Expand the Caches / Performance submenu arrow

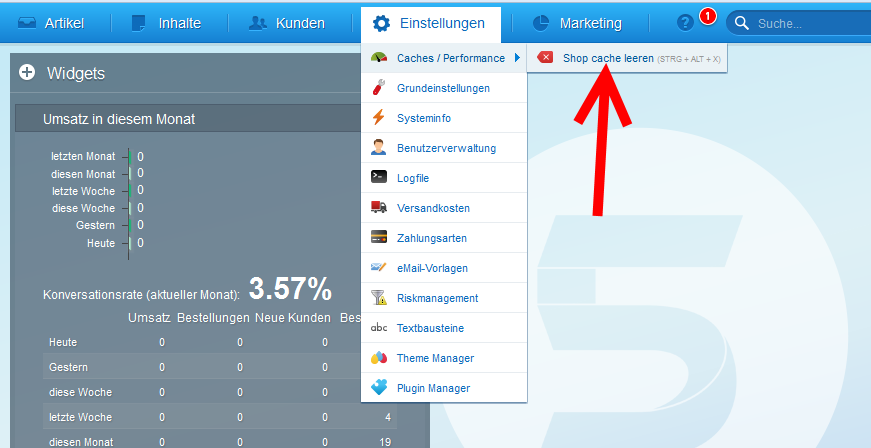[517, 58]
